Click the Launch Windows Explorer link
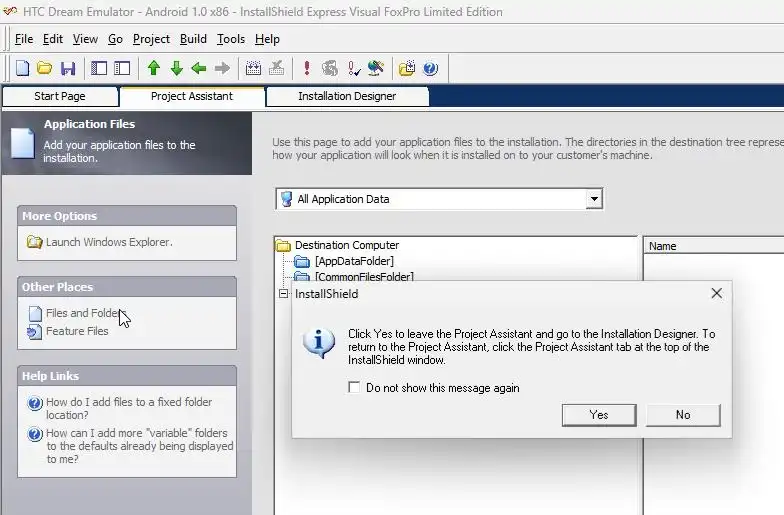Image resolution: width=784 pixels, height=515 pixels. tap(109, 242)
